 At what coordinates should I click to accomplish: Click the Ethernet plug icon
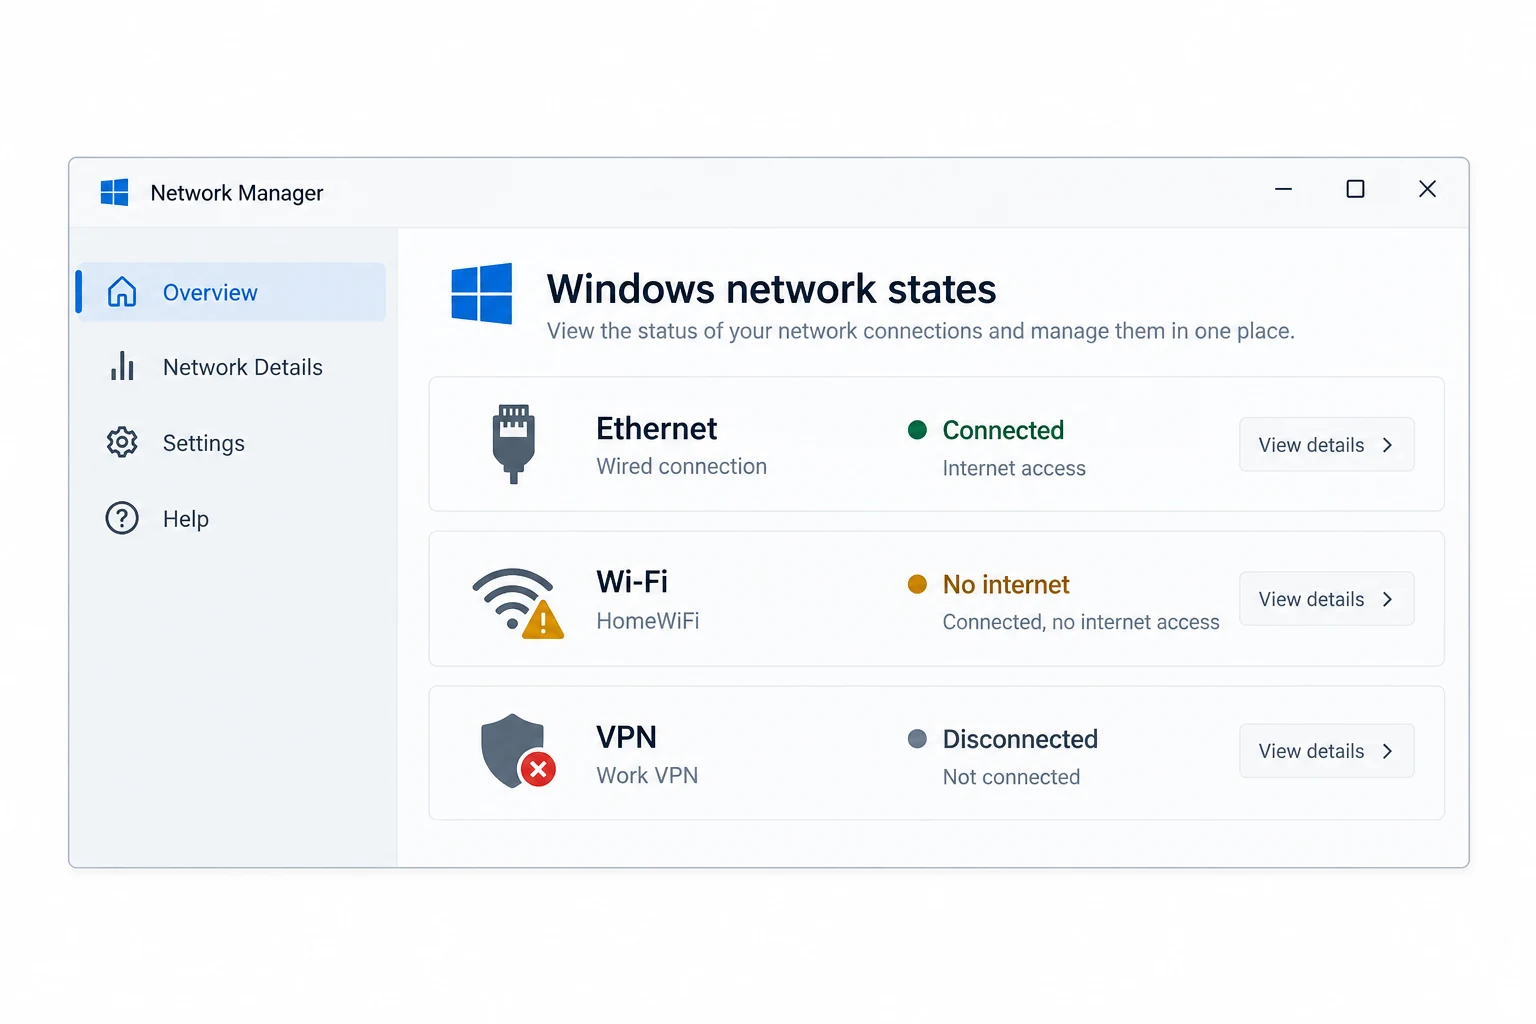click(x=514, y=444)
